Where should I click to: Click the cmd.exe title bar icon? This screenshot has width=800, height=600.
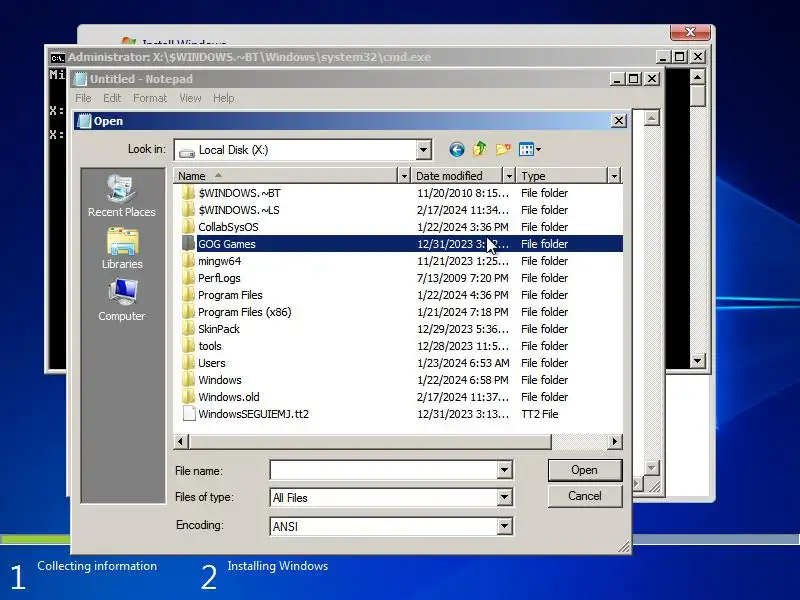58,58
